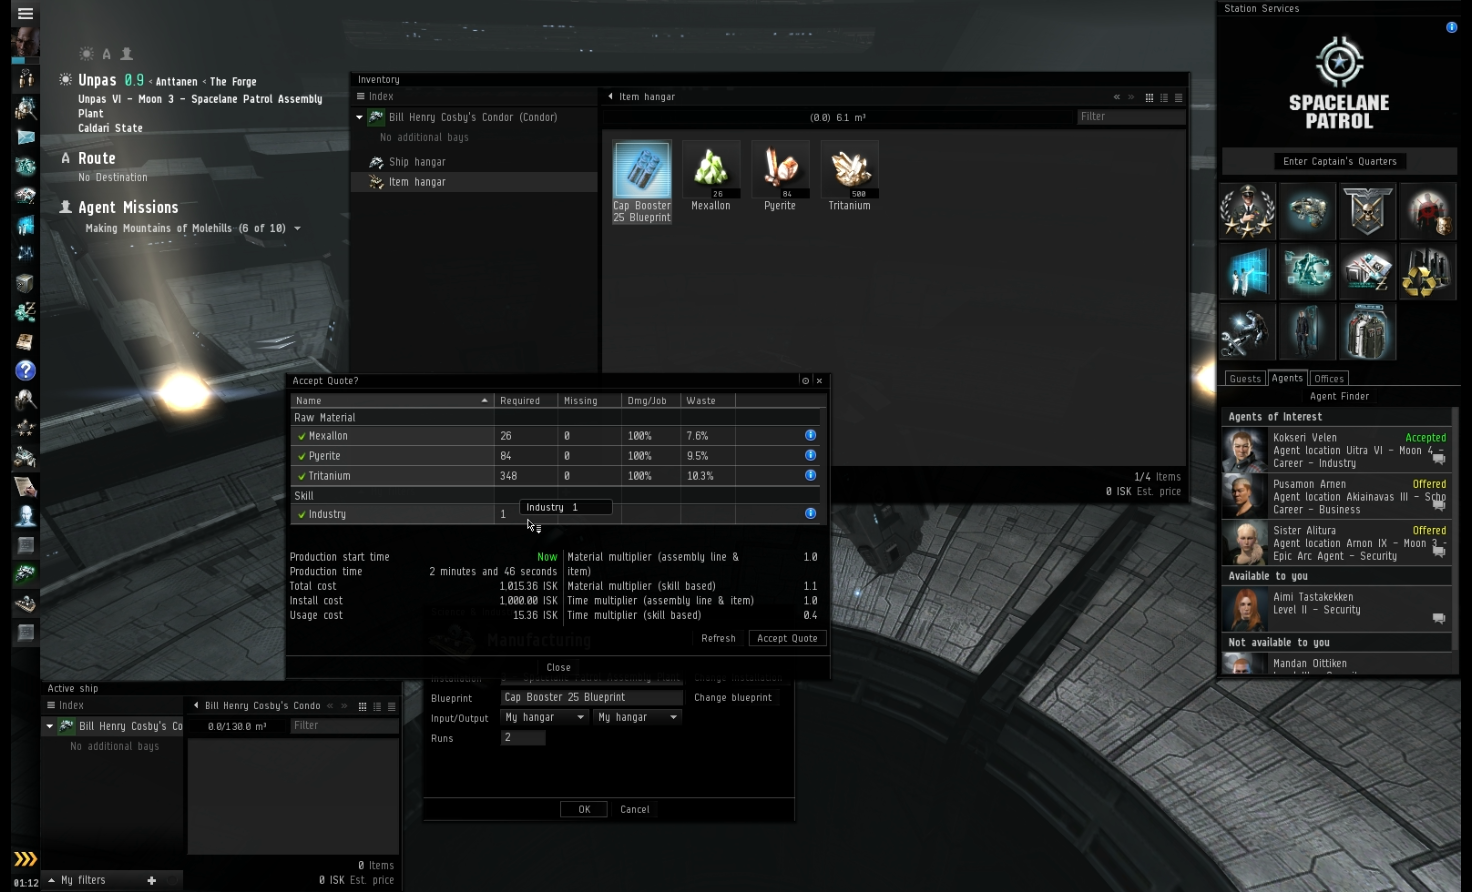Viewport: 1472px width, 892px height.
Task: Click the blue help question mark in sidebar
Action: [25, 370]
